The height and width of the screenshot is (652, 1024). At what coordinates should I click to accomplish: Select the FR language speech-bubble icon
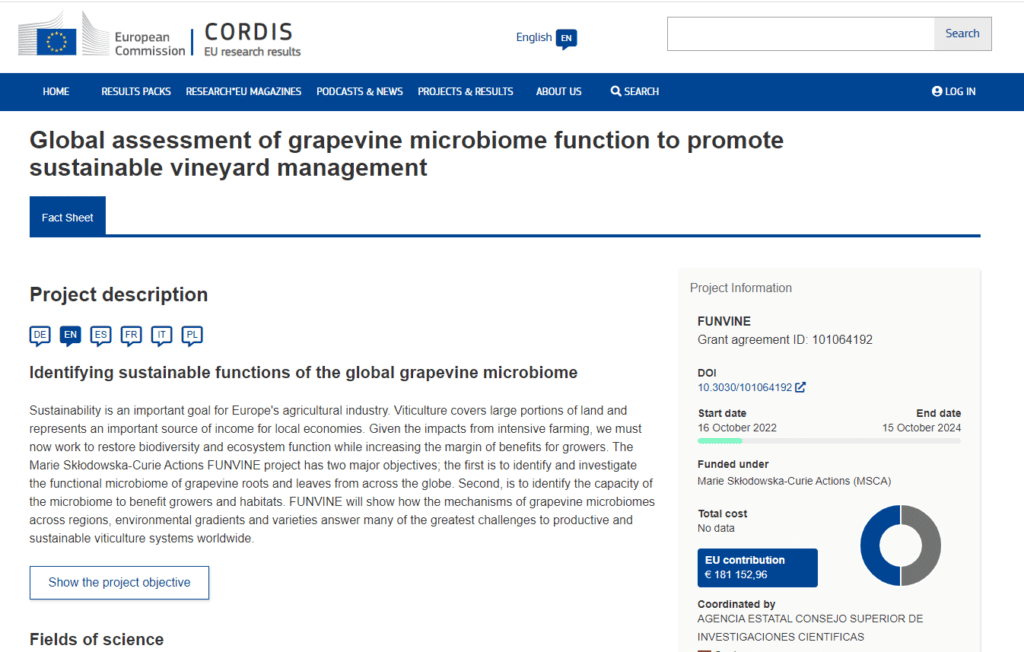click(131, 335)
